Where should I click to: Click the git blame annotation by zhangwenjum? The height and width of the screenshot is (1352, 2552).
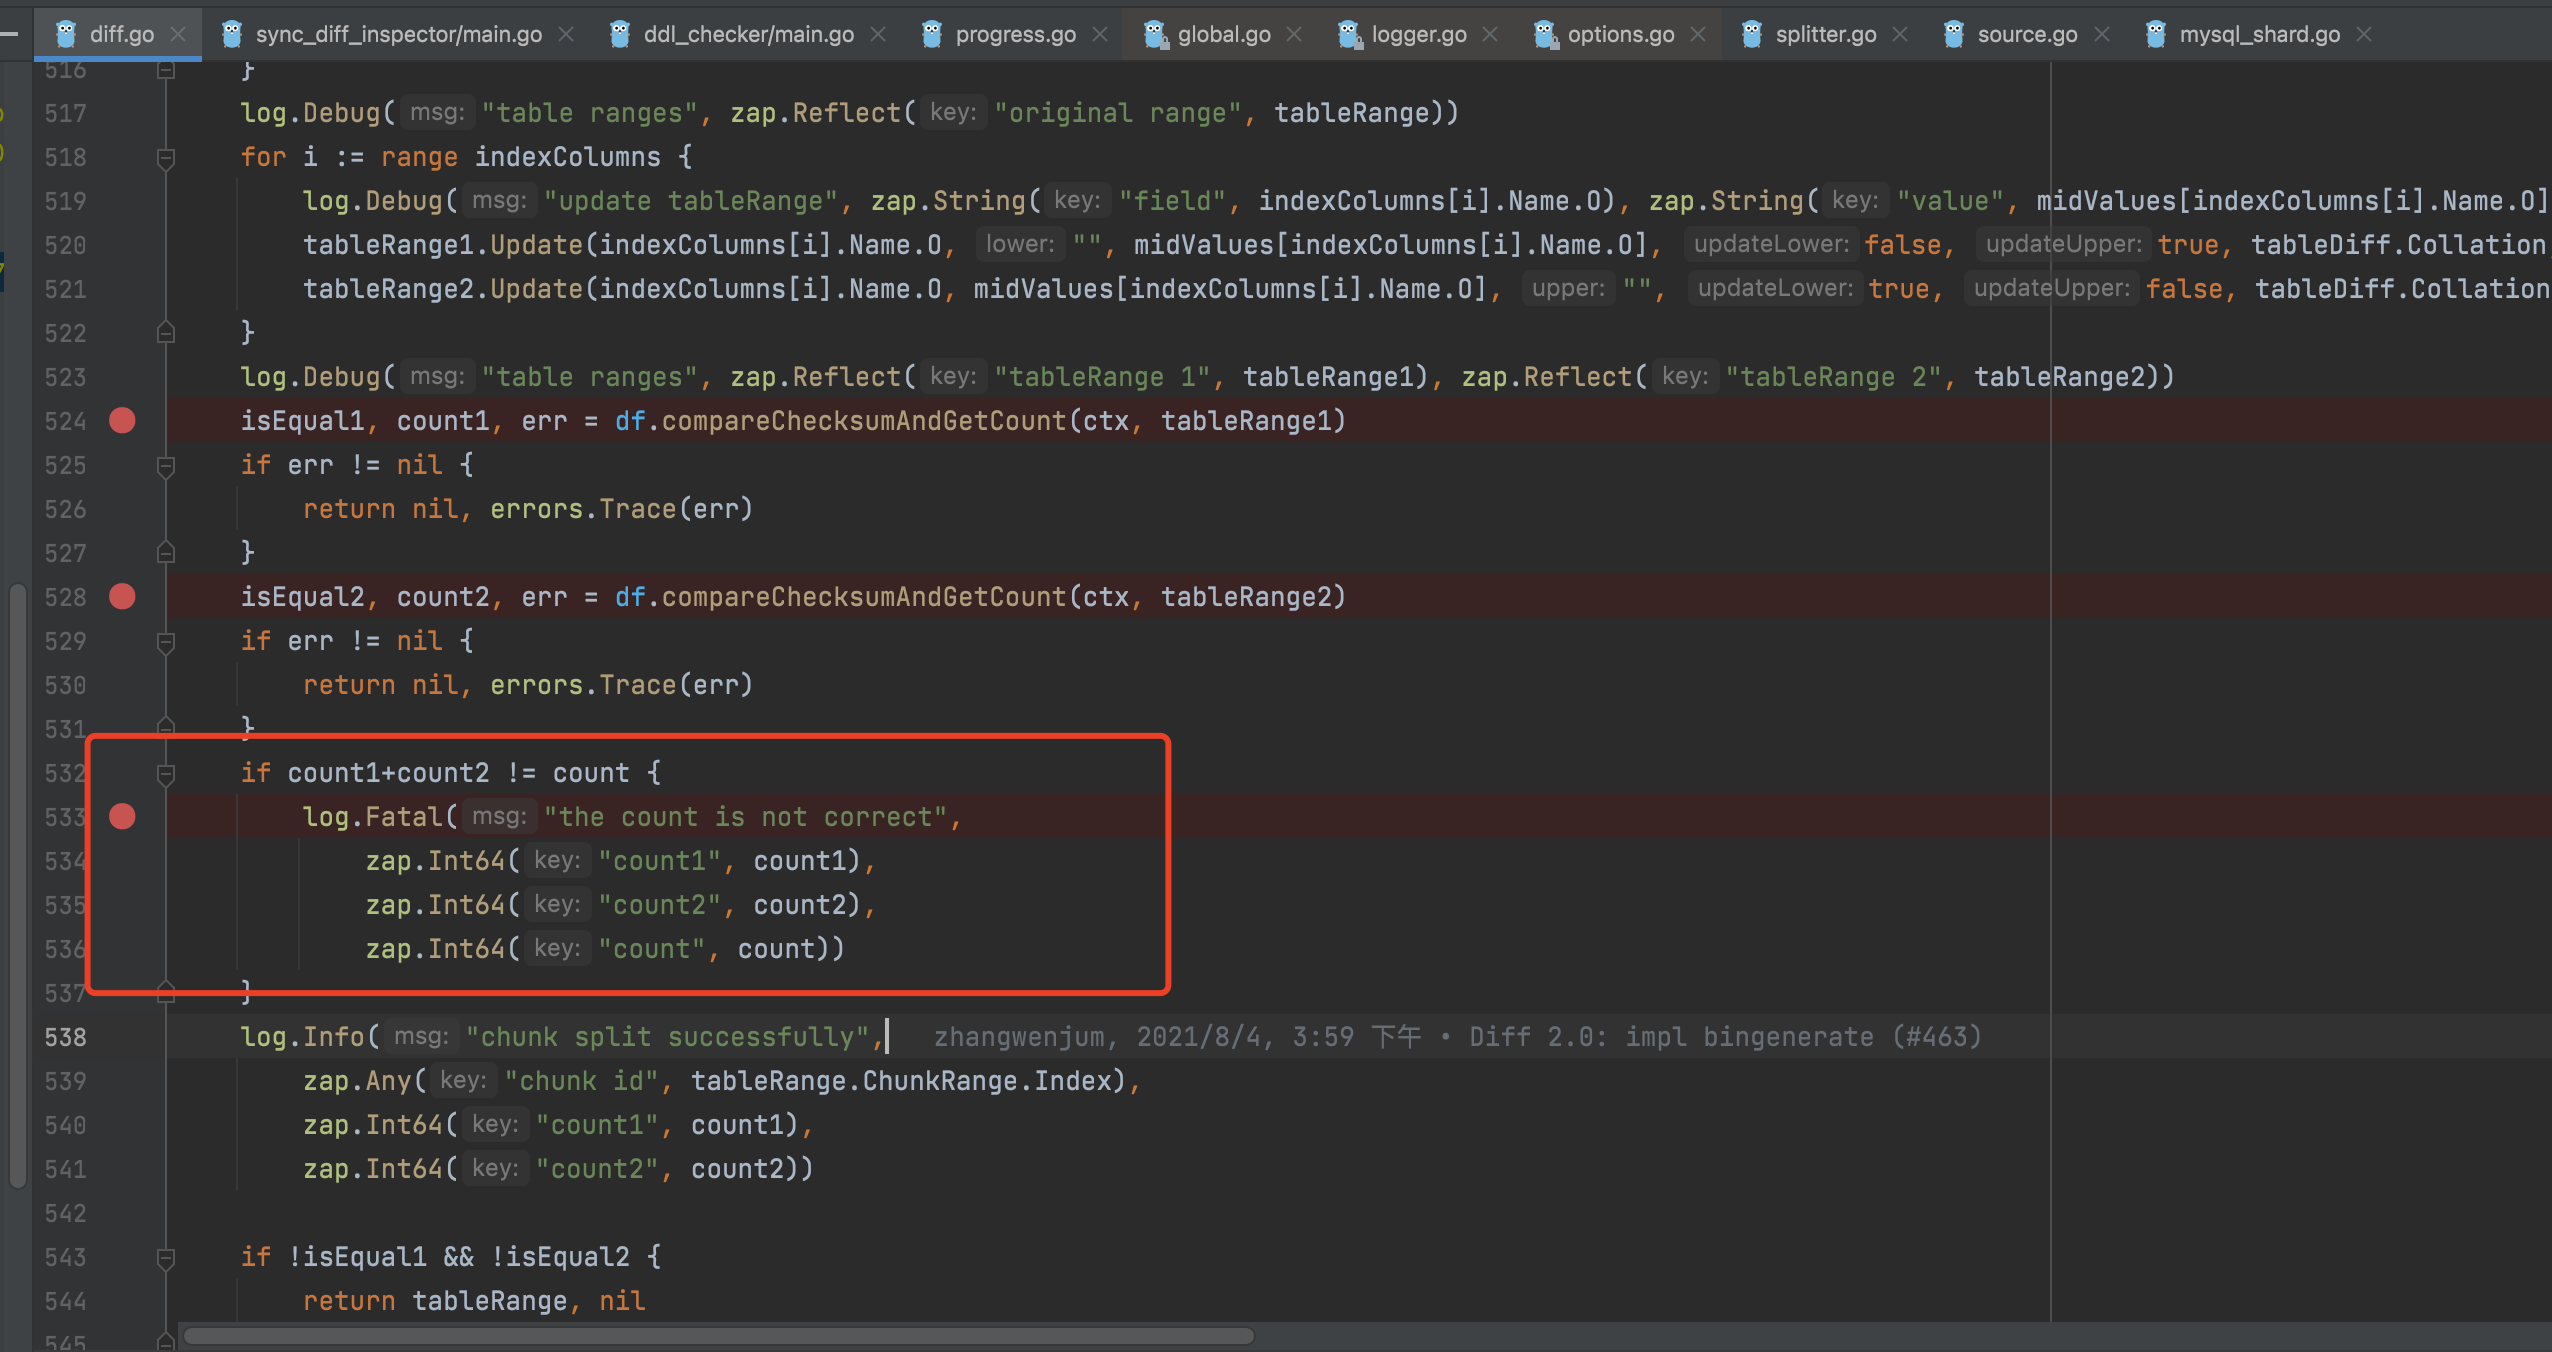pos(1457,1037)
